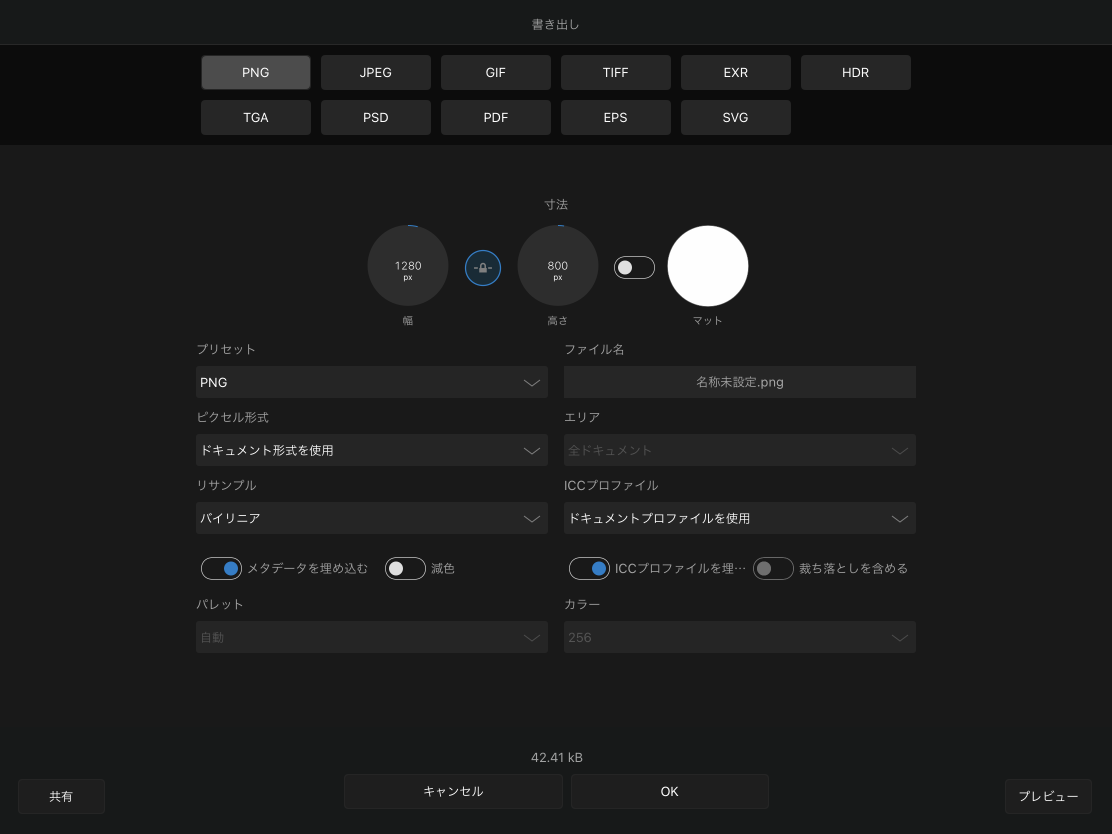Click the プレビュー preview button
1112x834 pixels.
point(1048,796)
